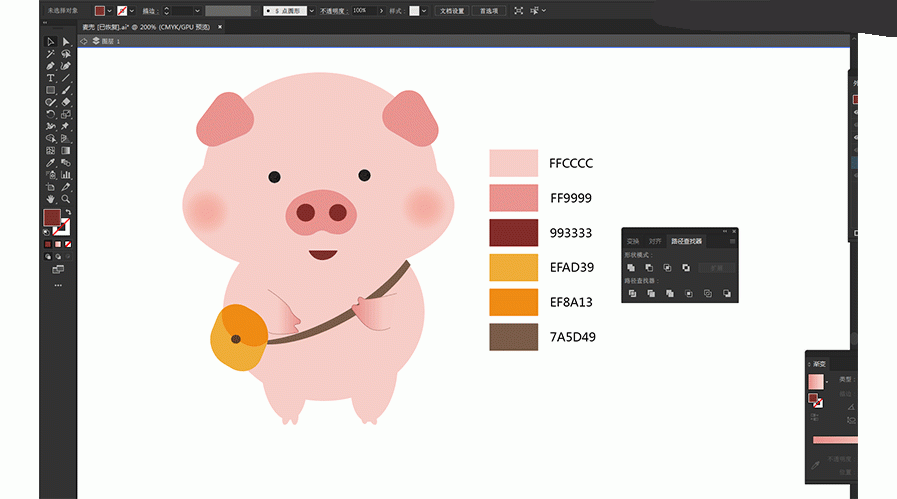
Task: Switch to the 对齐 (Align) tab
Action: pos(655,241)
